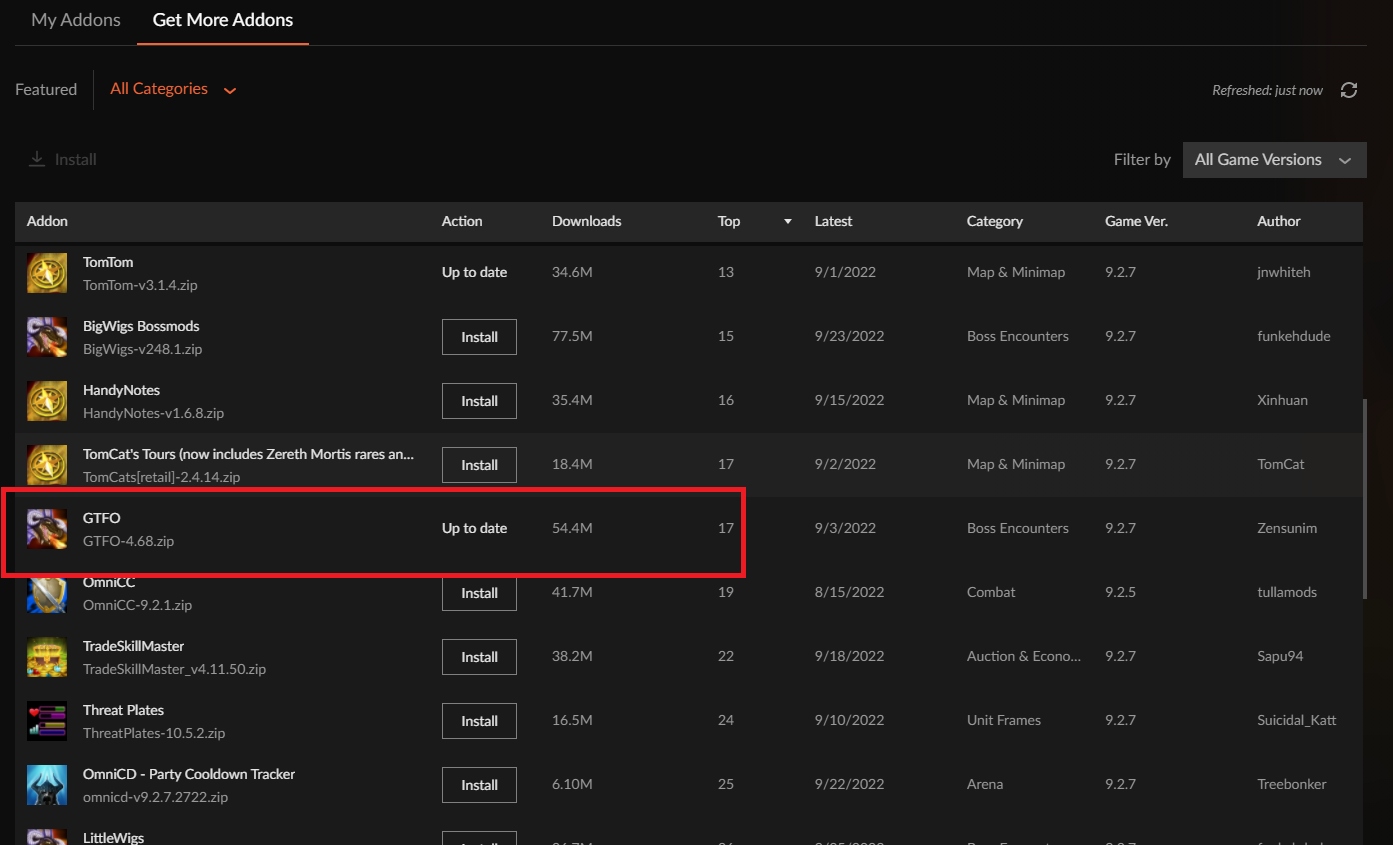Click Up to date status for TomTom
This screenshot has width=1393, height=845.
pos(474,272)
